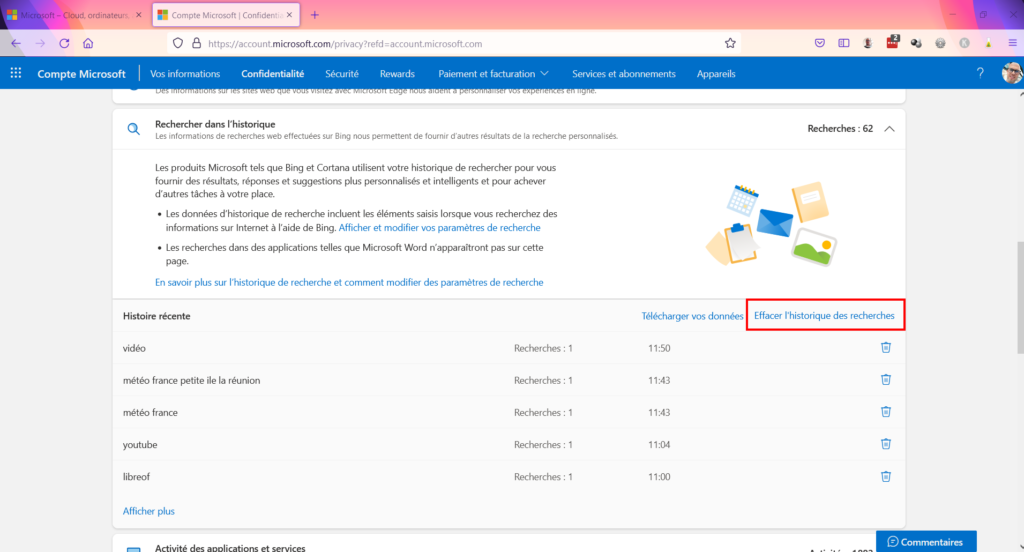Open the Microsoft app launcher grid
Image resolution: width=1024 pixels, height=552 pixels.
coord(16,74)
